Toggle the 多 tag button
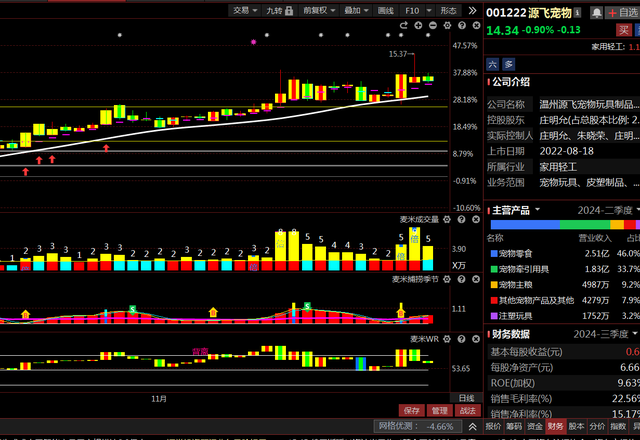 508,62
